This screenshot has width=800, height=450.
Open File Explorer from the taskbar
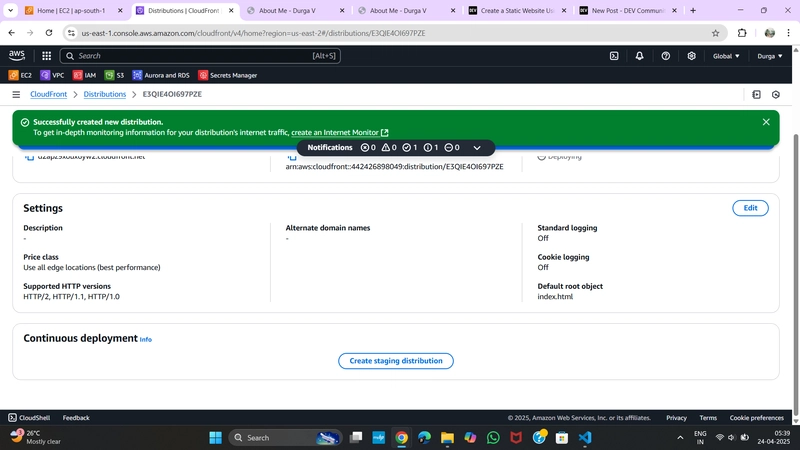click(x=447, y=438)
